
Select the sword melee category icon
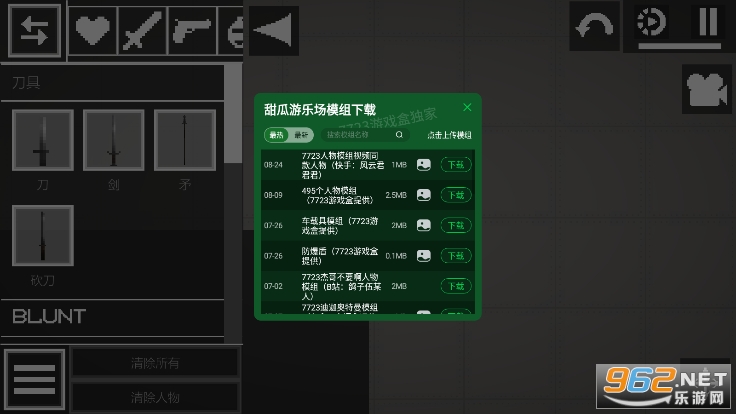[x=142, y=31]
